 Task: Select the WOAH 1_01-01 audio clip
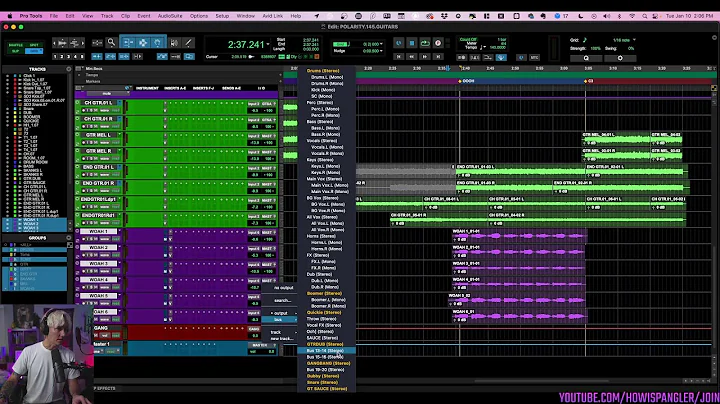pyautogui.click(x=519, y=235)
